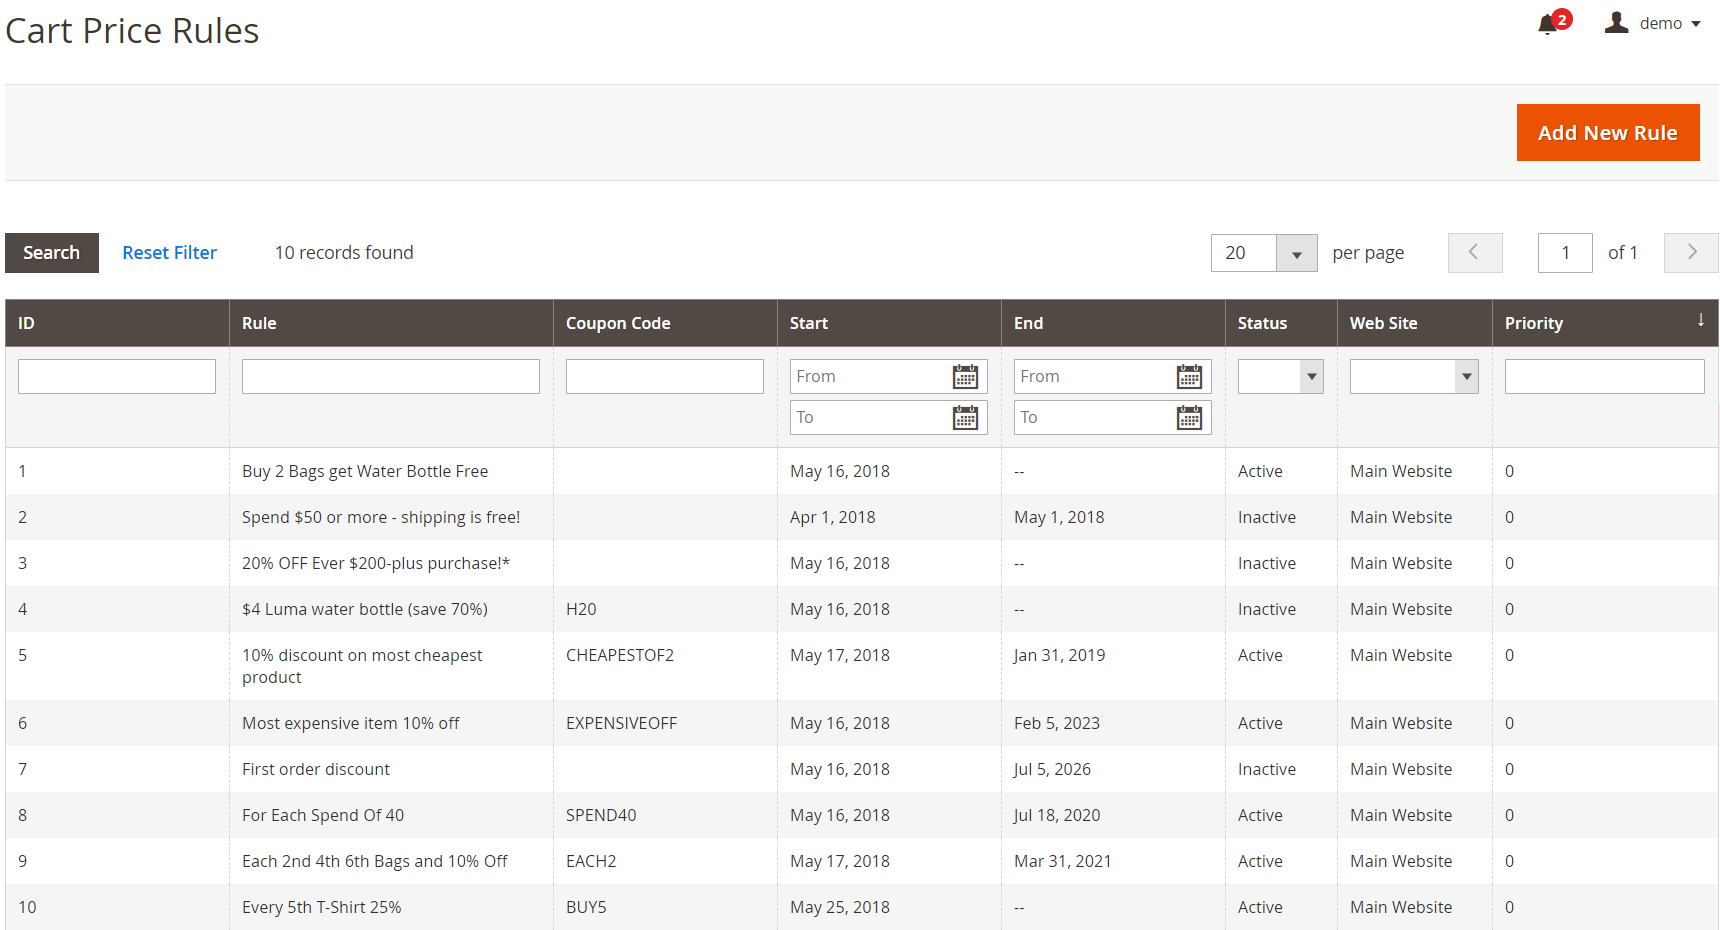Sort by the Web Site column header
This screenshot has height=930, width=1720.
(x=1414, y=323)
